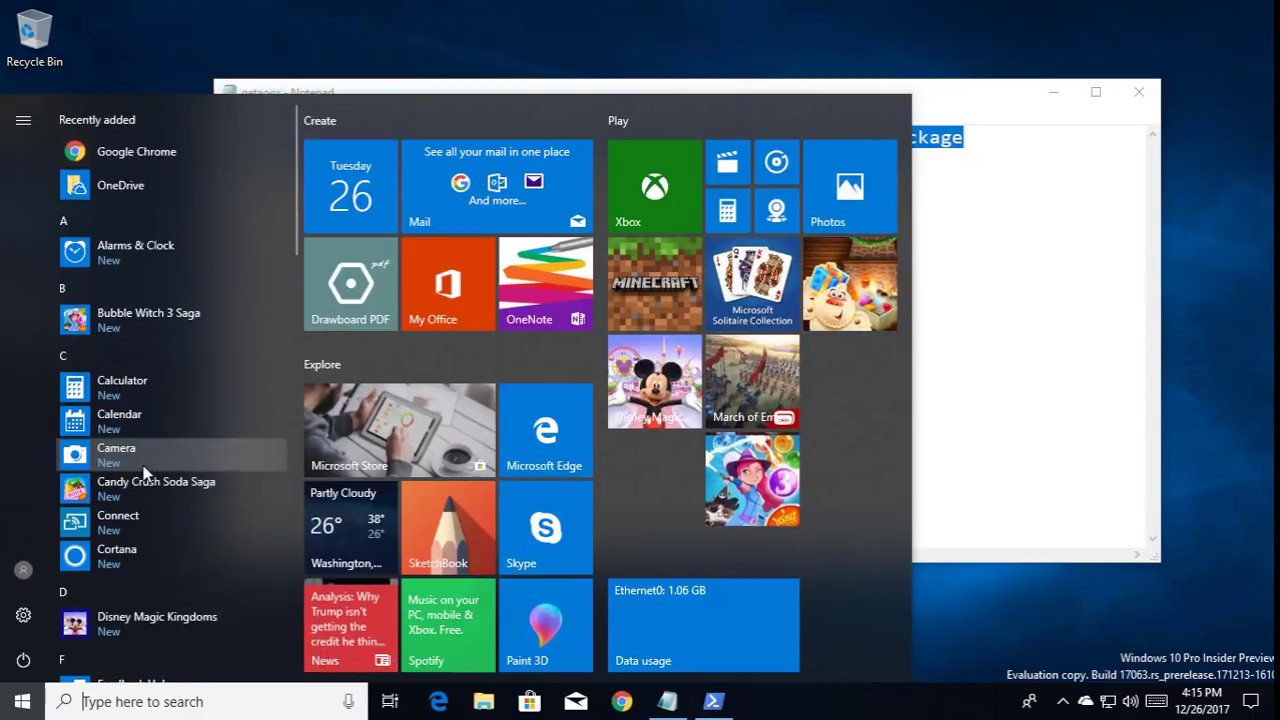This screenshot has height=720, width=1280.
Task: Expand the Start menu hamburger button
Action: pyautogui.click(x=23, y=120)
